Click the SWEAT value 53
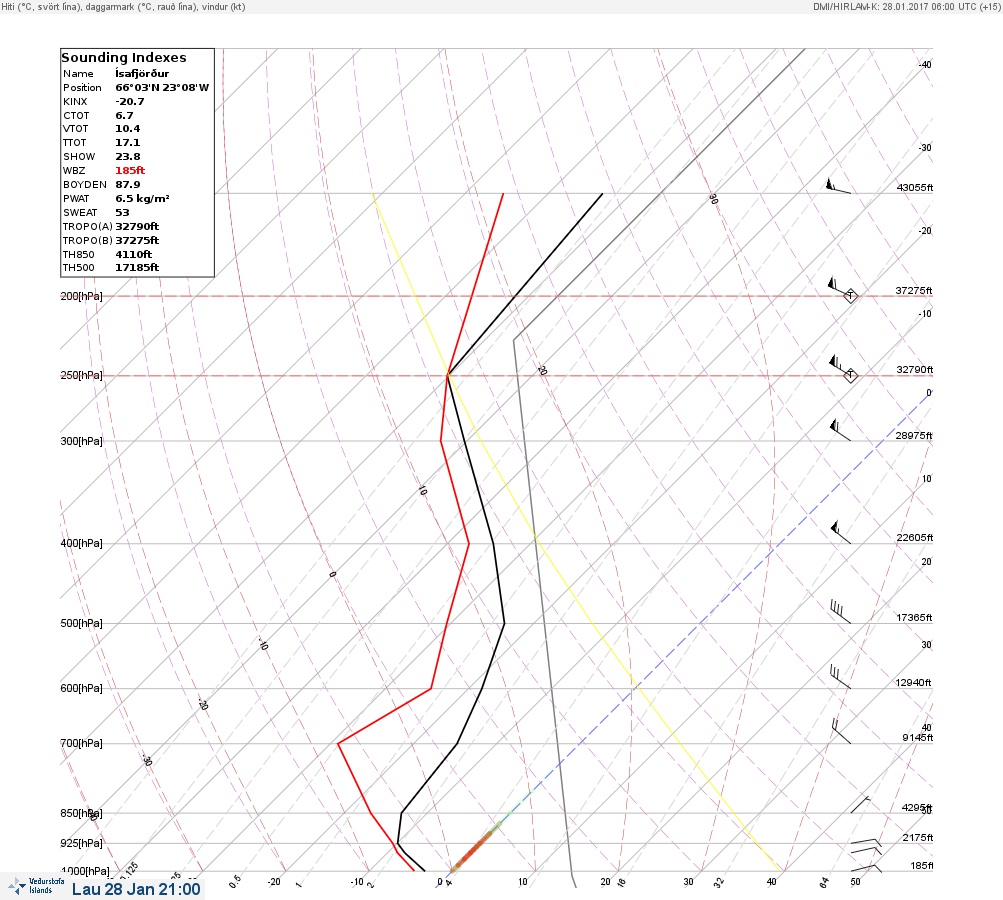1003x900 pixels. (122, 212)
